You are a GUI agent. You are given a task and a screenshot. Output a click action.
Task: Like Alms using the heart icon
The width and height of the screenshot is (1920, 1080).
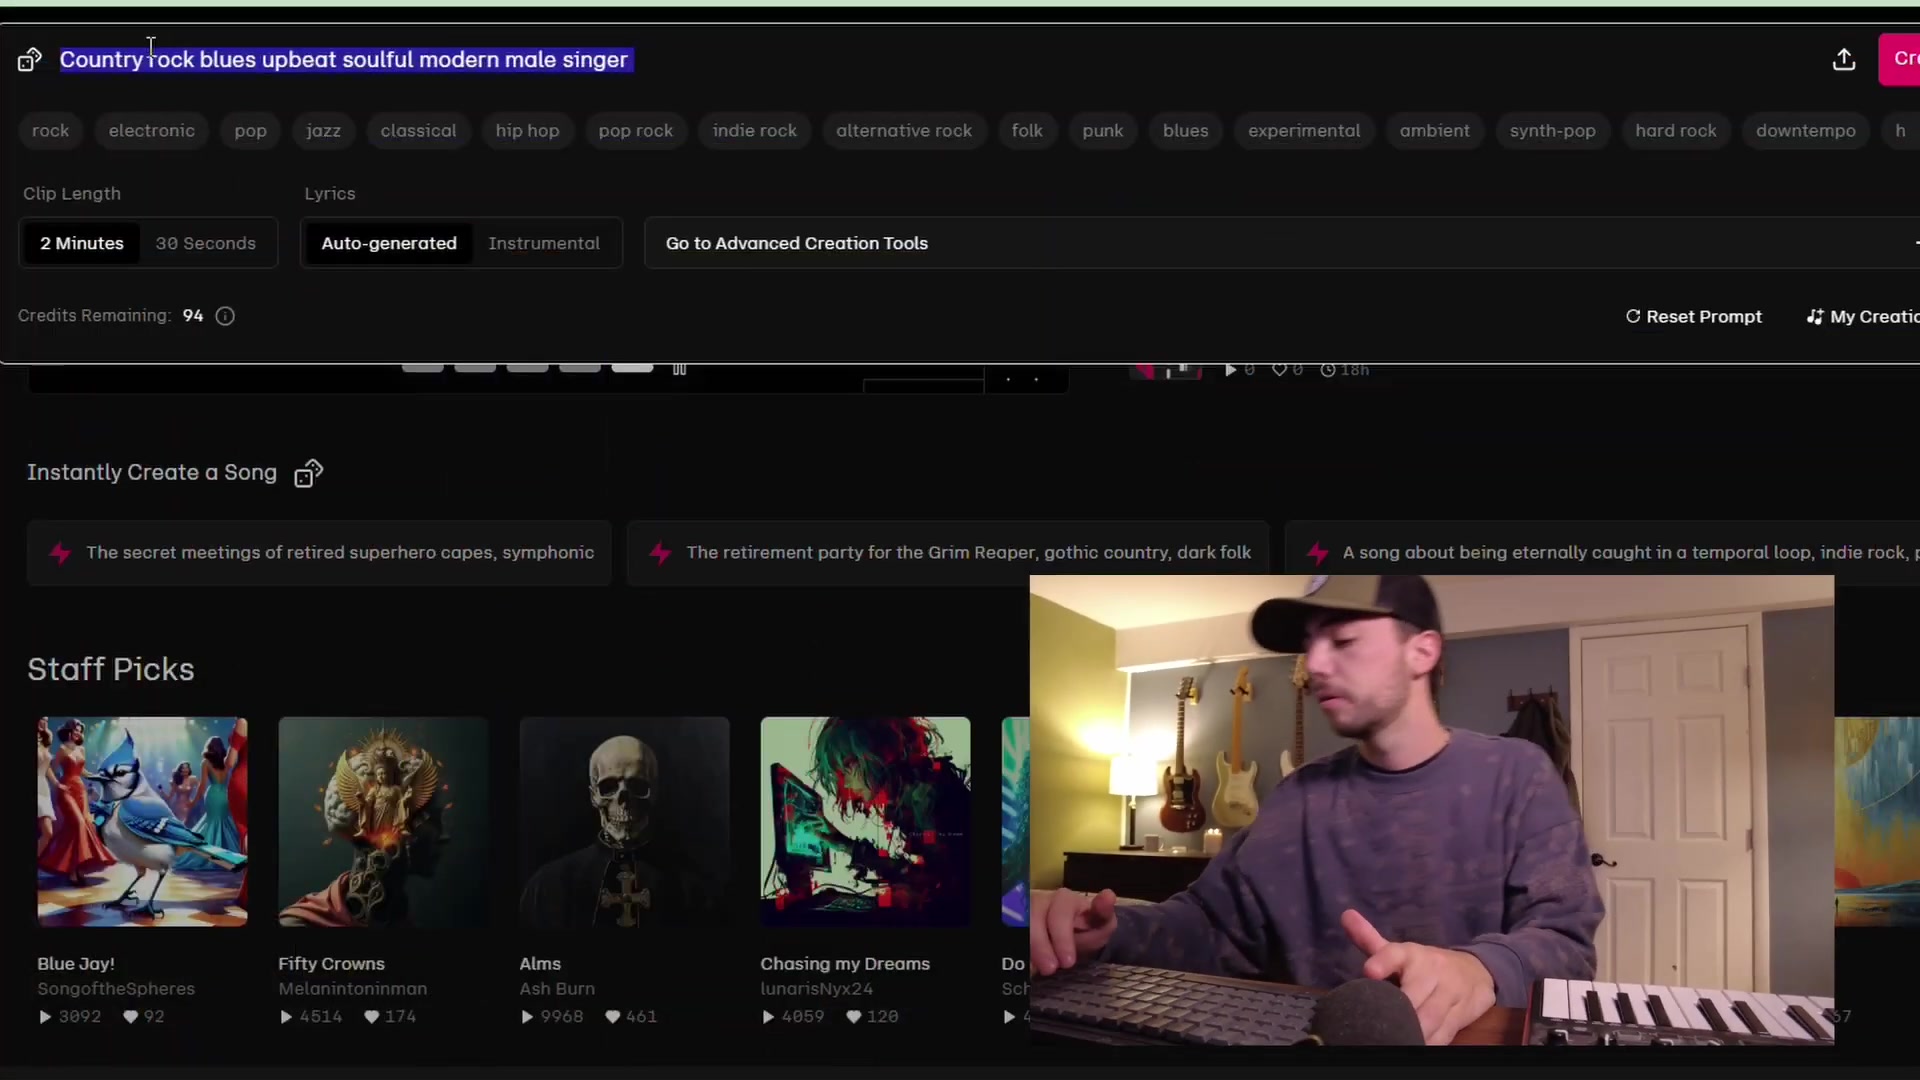(x=612, y=1017)
